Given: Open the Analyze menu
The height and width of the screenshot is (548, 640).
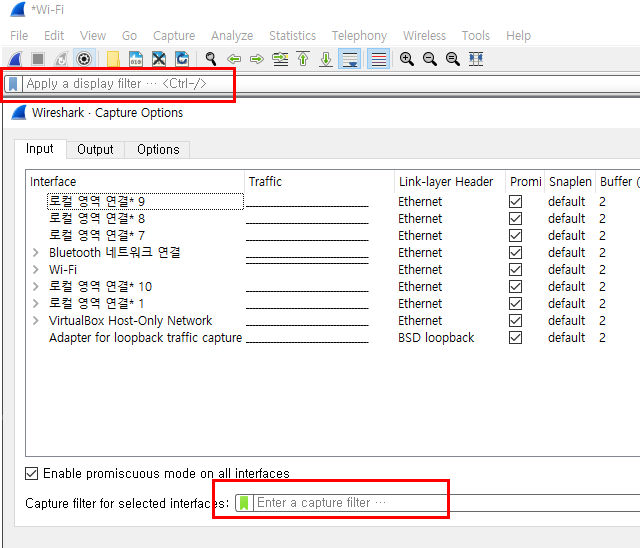Looking at the screenshot, I should [232, 36].
